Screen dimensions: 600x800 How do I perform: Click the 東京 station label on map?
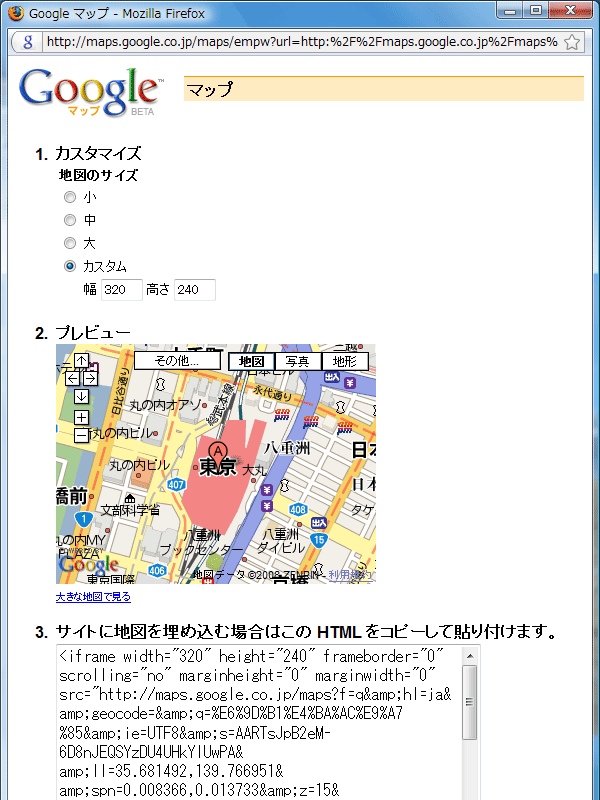click(218, 467)
